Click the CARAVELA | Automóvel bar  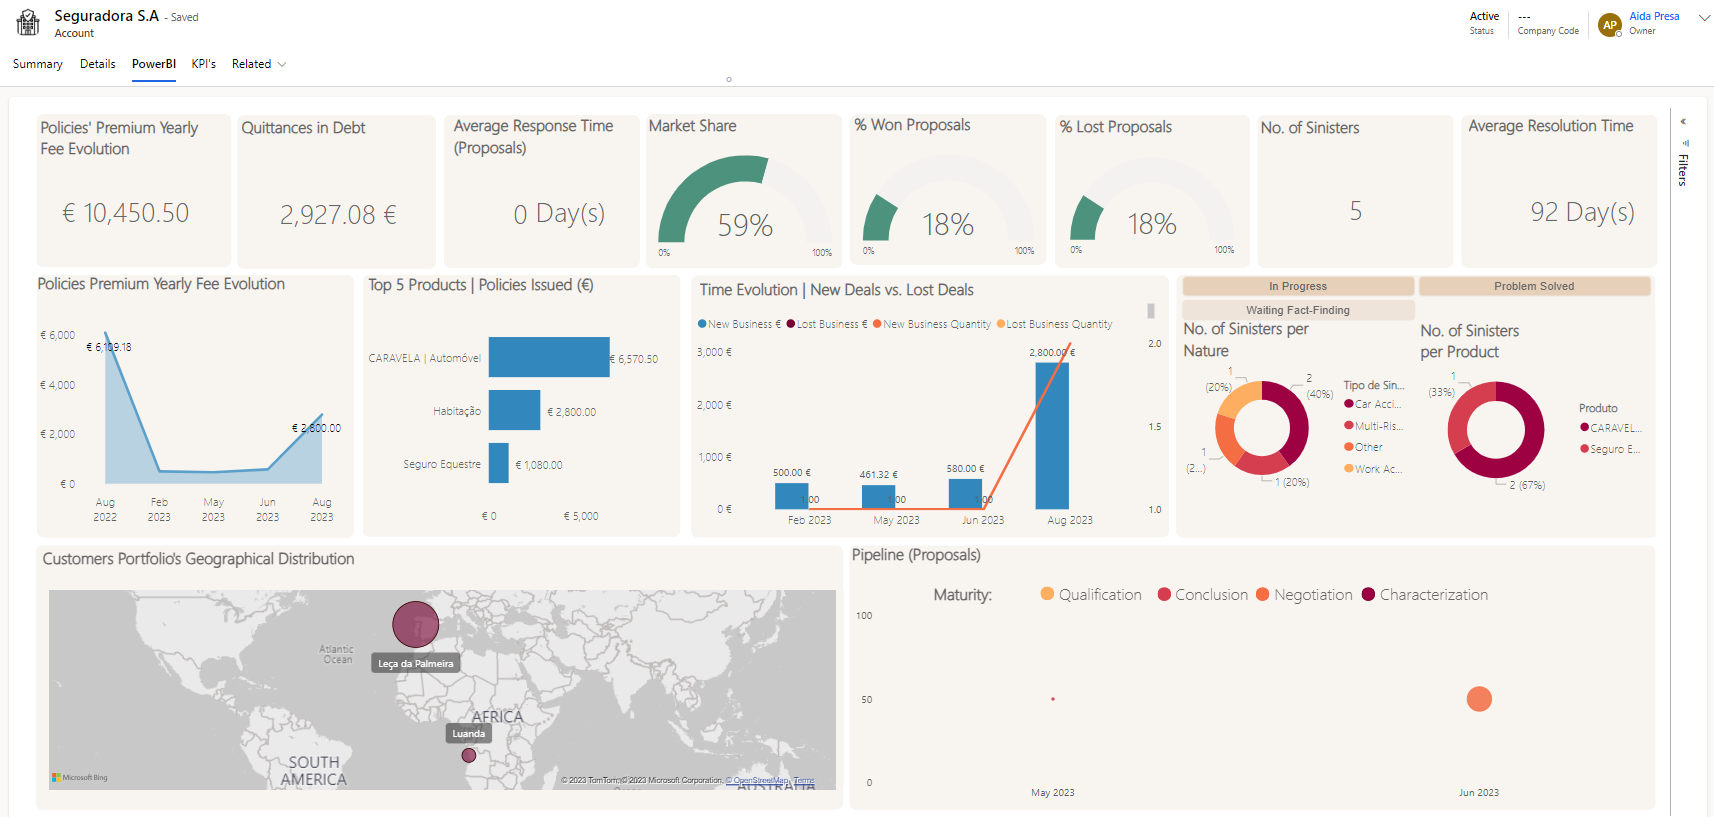pyautogui.click(x=549, y=357)
